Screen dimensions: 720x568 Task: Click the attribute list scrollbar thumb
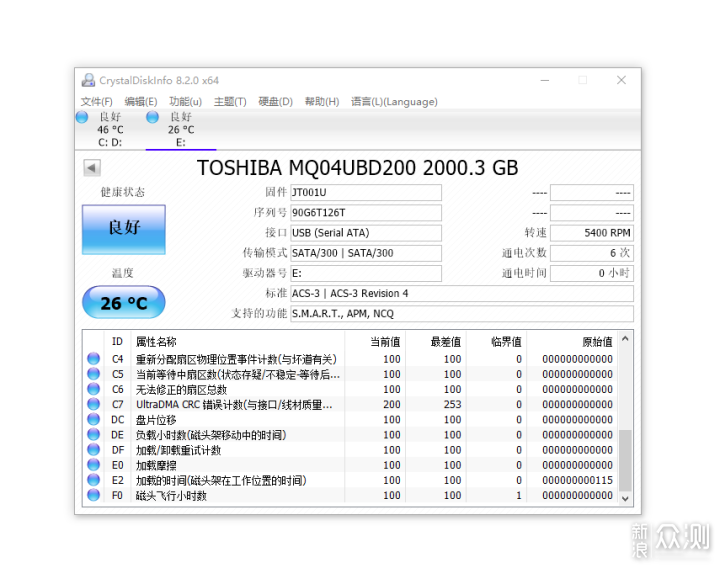coord(625,460)
